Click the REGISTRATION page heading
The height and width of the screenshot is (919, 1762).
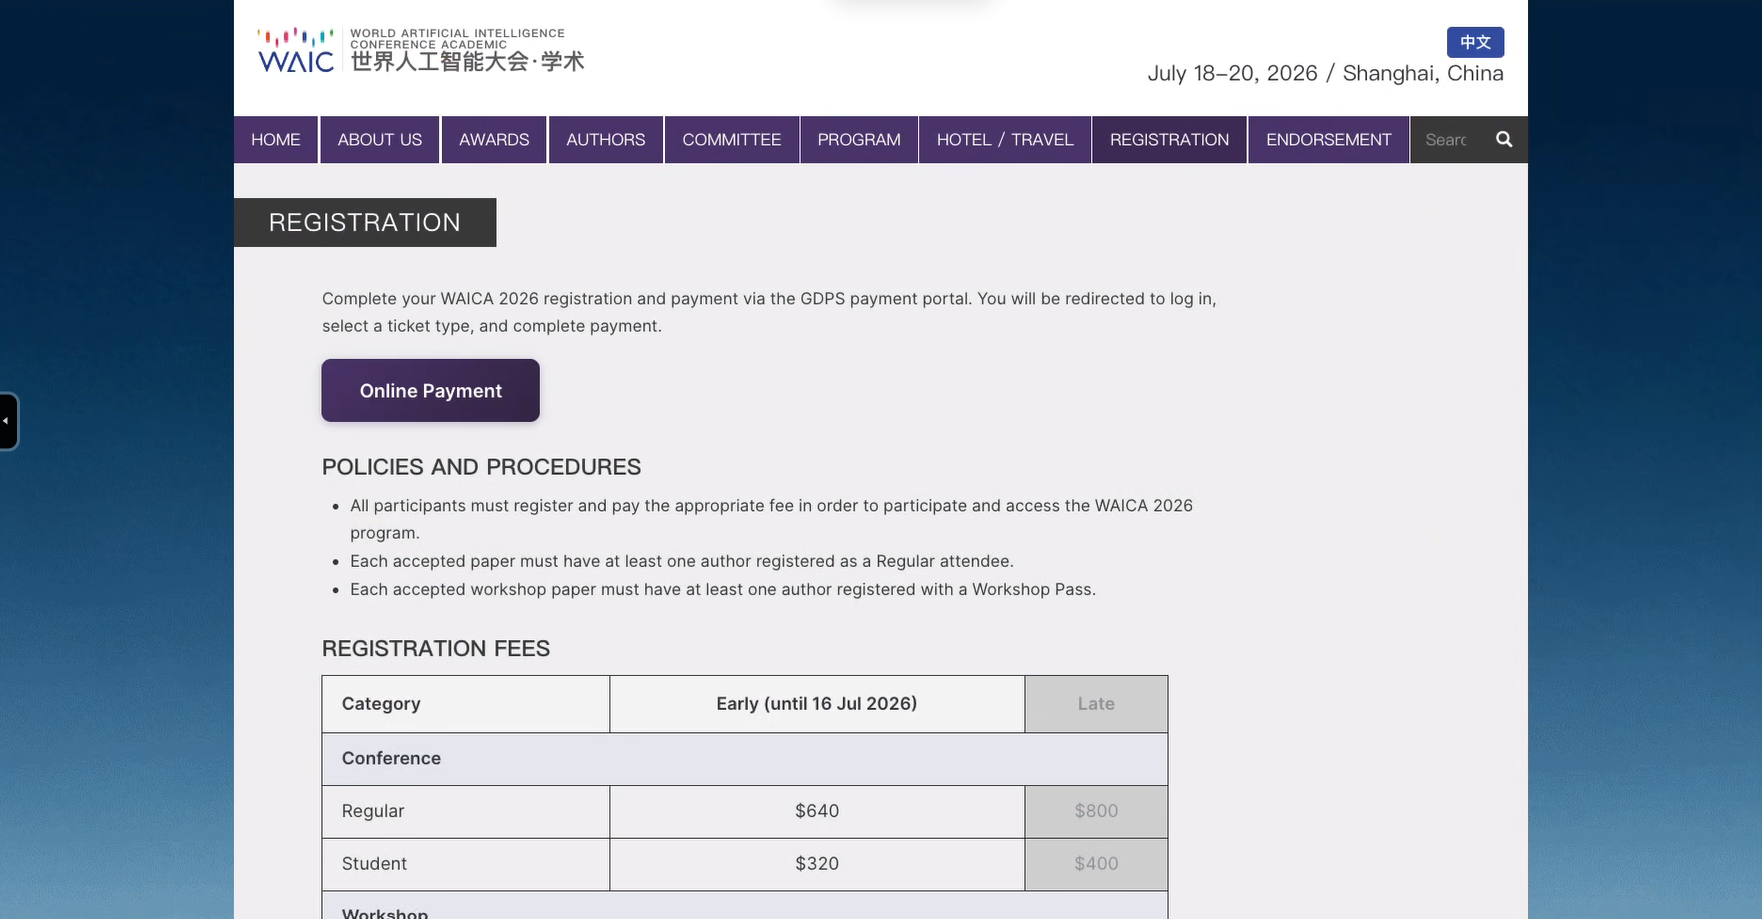tap(365, 222)
